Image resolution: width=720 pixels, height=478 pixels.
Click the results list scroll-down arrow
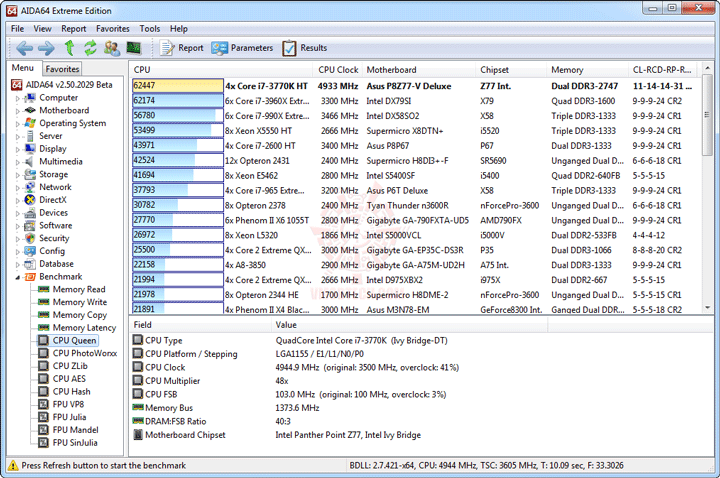[x=708, y=308]
